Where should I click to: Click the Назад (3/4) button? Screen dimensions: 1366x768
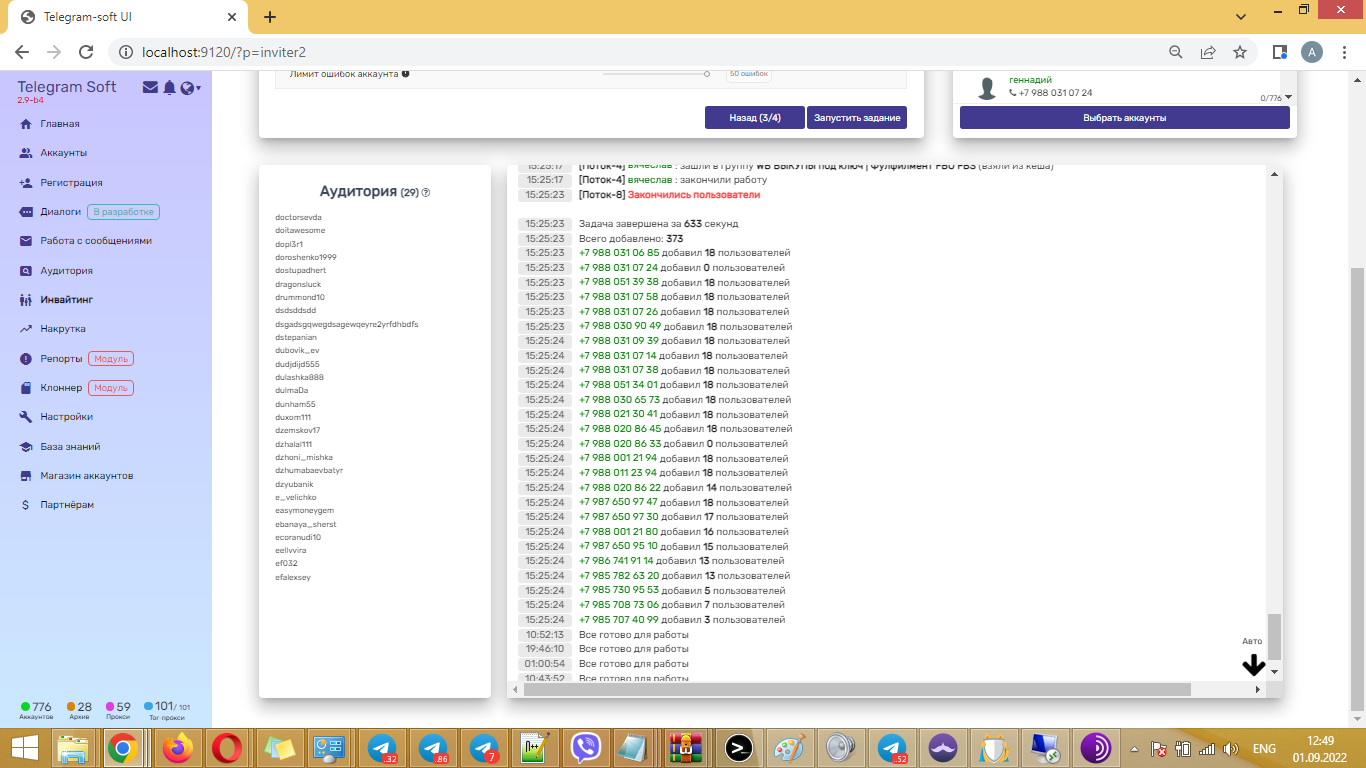(755, 118)
